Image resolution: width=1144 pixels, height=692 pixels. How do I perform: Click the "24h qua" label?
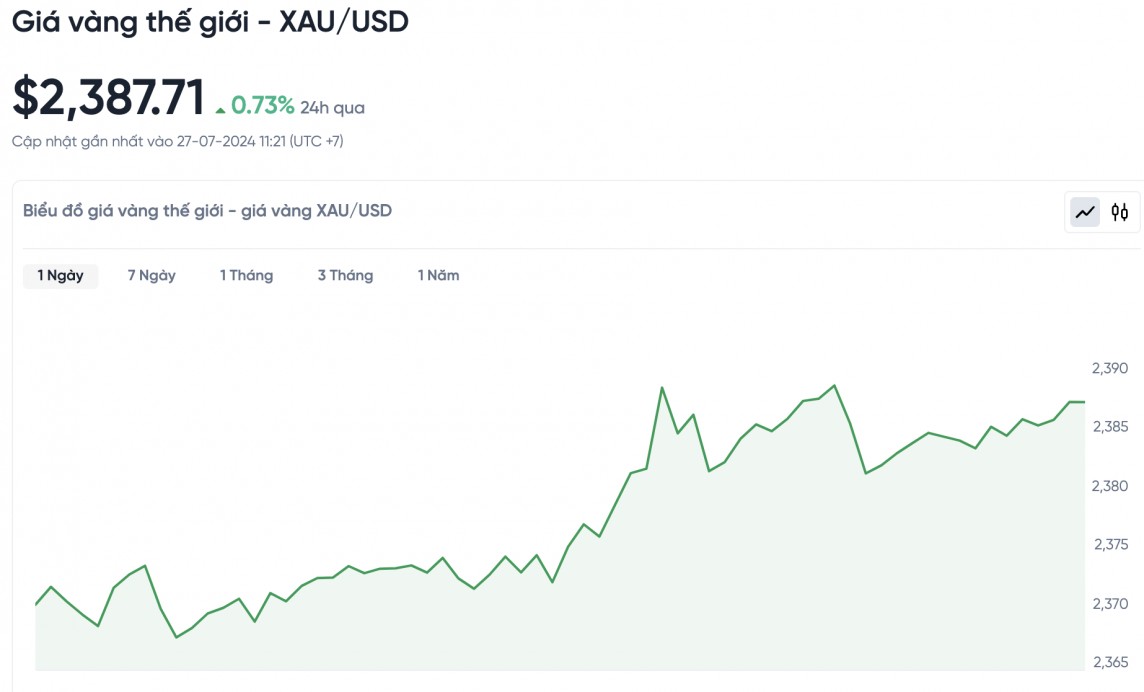point(332,107)
